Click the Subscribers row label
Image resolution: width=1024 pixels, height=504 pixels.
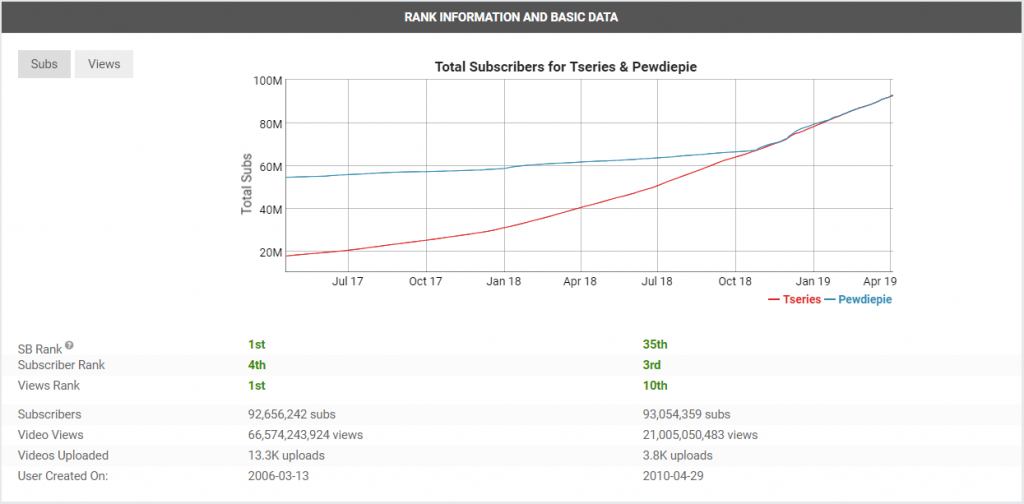50,415
